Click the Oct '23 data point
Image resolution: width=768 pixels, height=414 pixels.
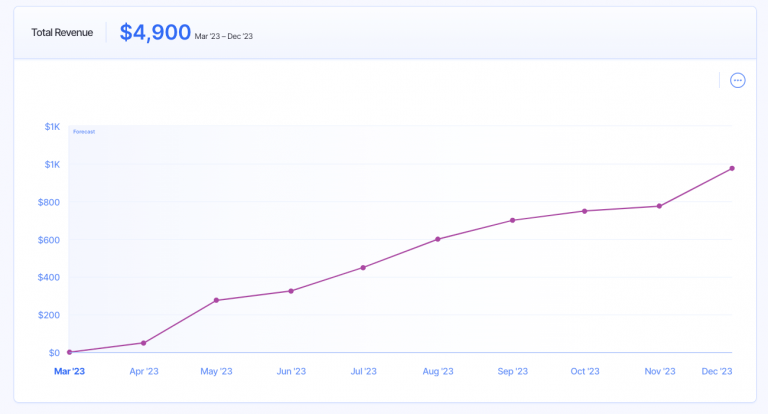click(585, 211)
